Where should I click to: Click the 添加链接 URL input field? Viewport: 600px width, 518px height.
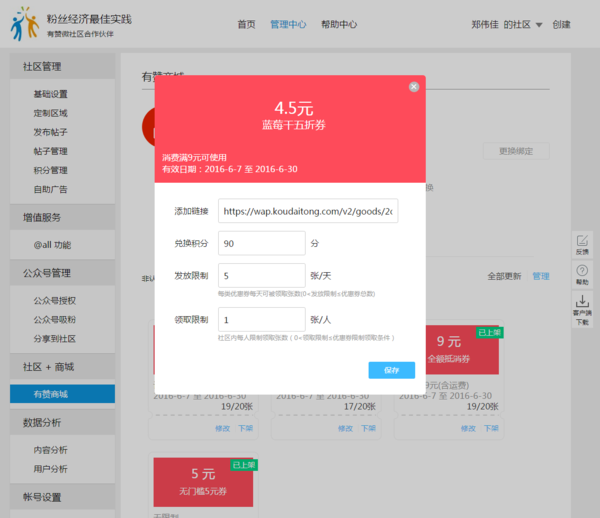tap(308, 211)
